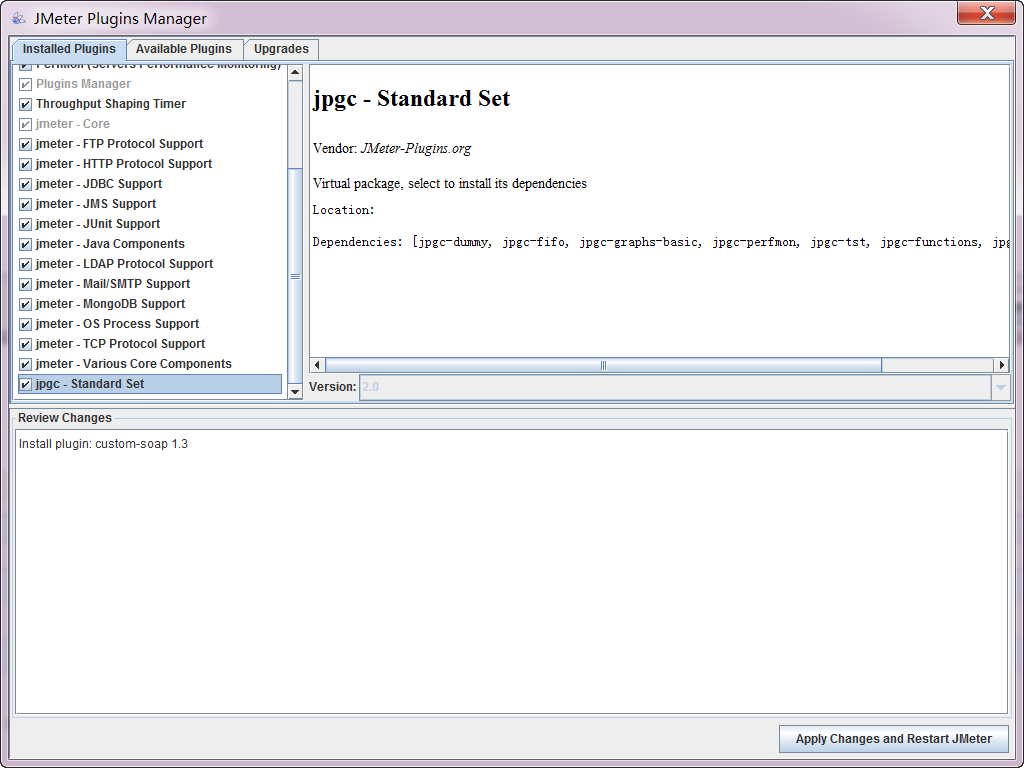The image size is (1024, 768).
Task: Click the JMeter feather icon in title bar
Action: click(x=19, y=18)
